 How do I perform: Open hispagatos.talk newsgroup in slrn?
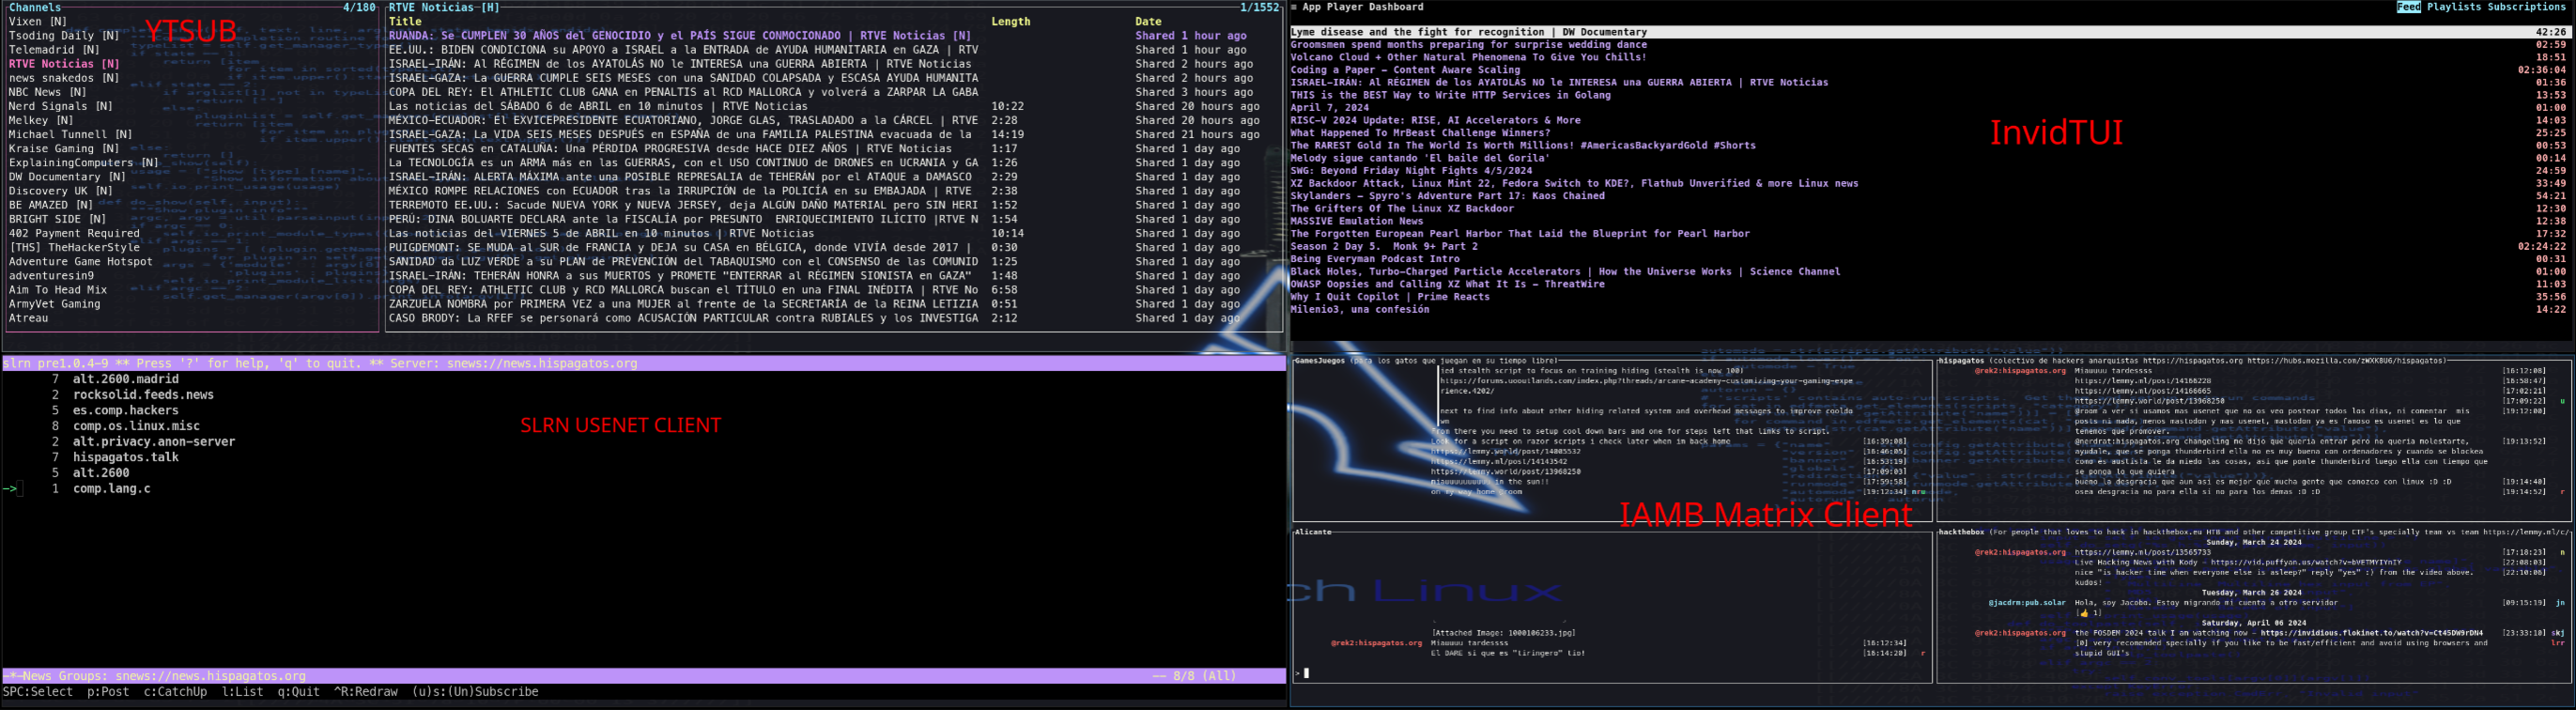pyautogui.click(x=126, y=457)
